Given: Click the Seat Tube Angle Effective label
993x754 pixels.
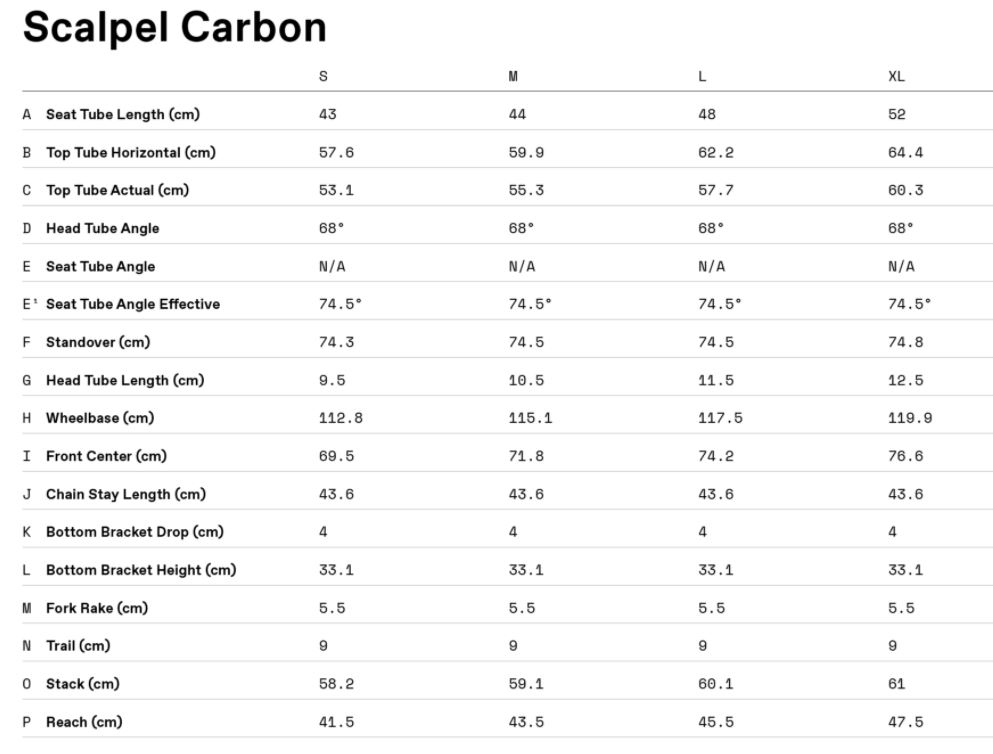Looking at the screenshot, I should 133,305.
